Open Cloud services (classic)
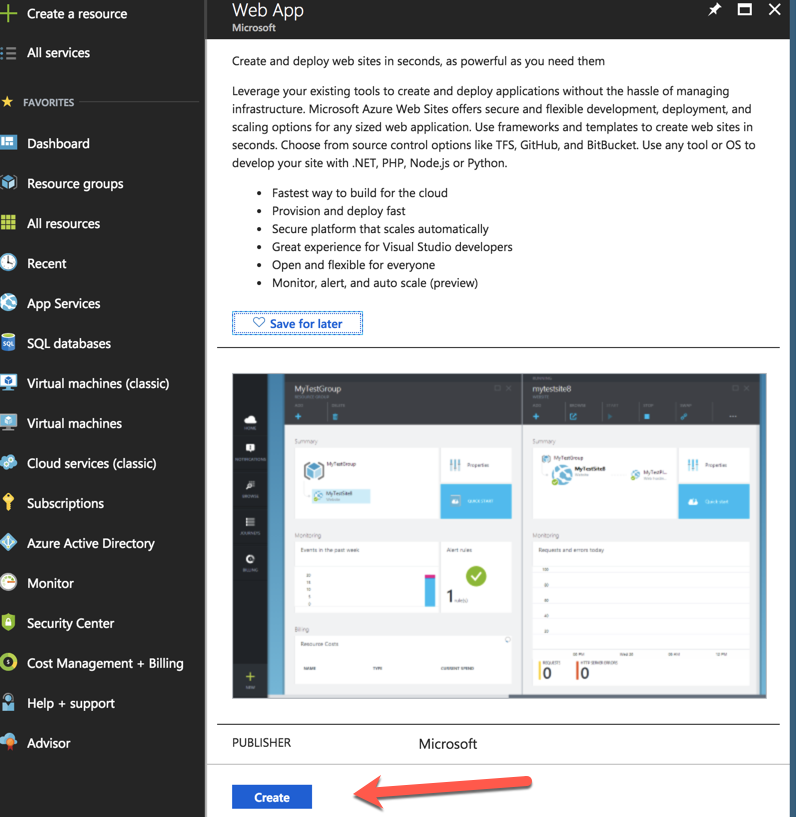 pos(92,463)
